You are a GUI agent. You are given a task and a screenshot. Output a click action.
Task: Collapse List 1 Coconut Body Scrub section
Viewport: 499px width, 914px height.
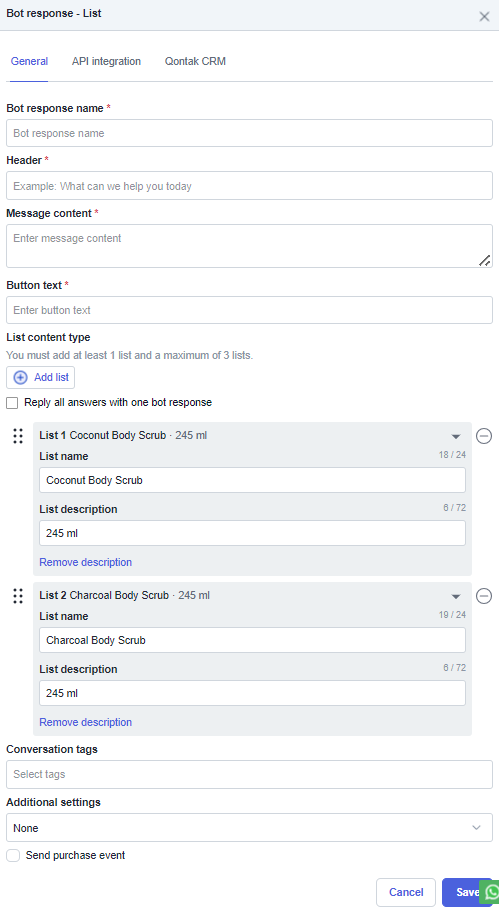pos(456,437)
